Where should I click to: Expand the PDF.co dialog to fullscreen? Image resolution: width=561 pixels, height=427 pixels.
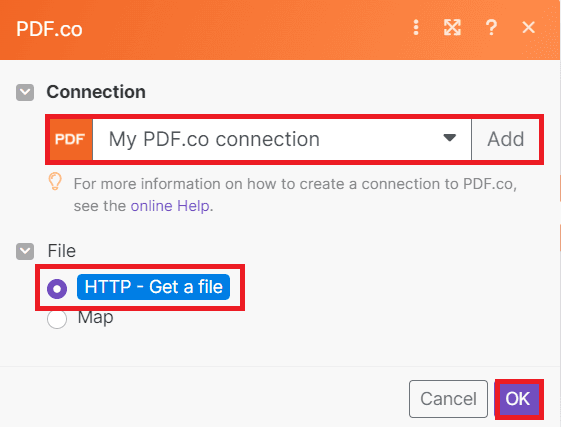click(452, 28)
